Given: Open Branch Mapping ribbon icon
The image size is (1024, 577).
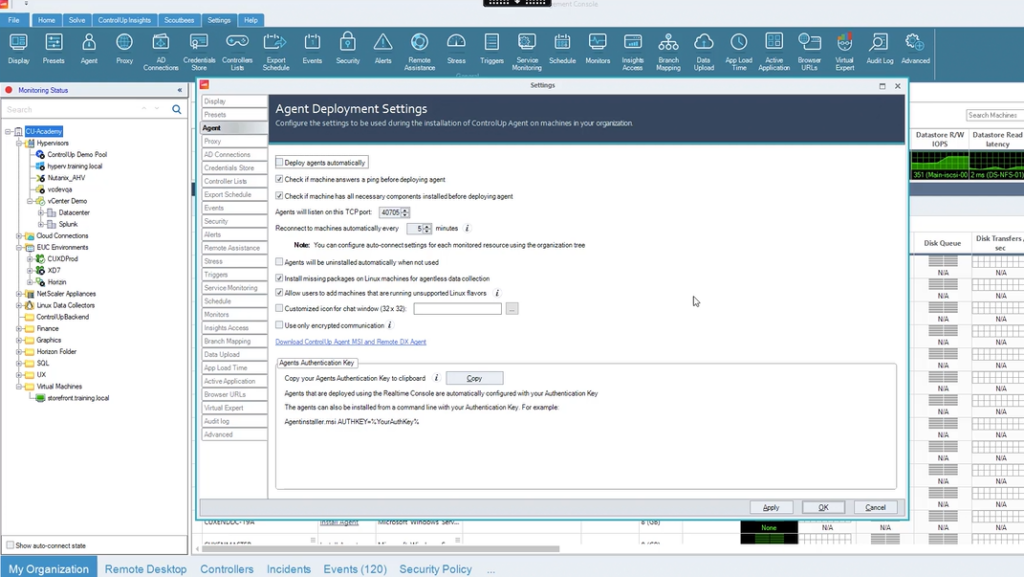Looking at the screenshot, I should click(668, 52).
